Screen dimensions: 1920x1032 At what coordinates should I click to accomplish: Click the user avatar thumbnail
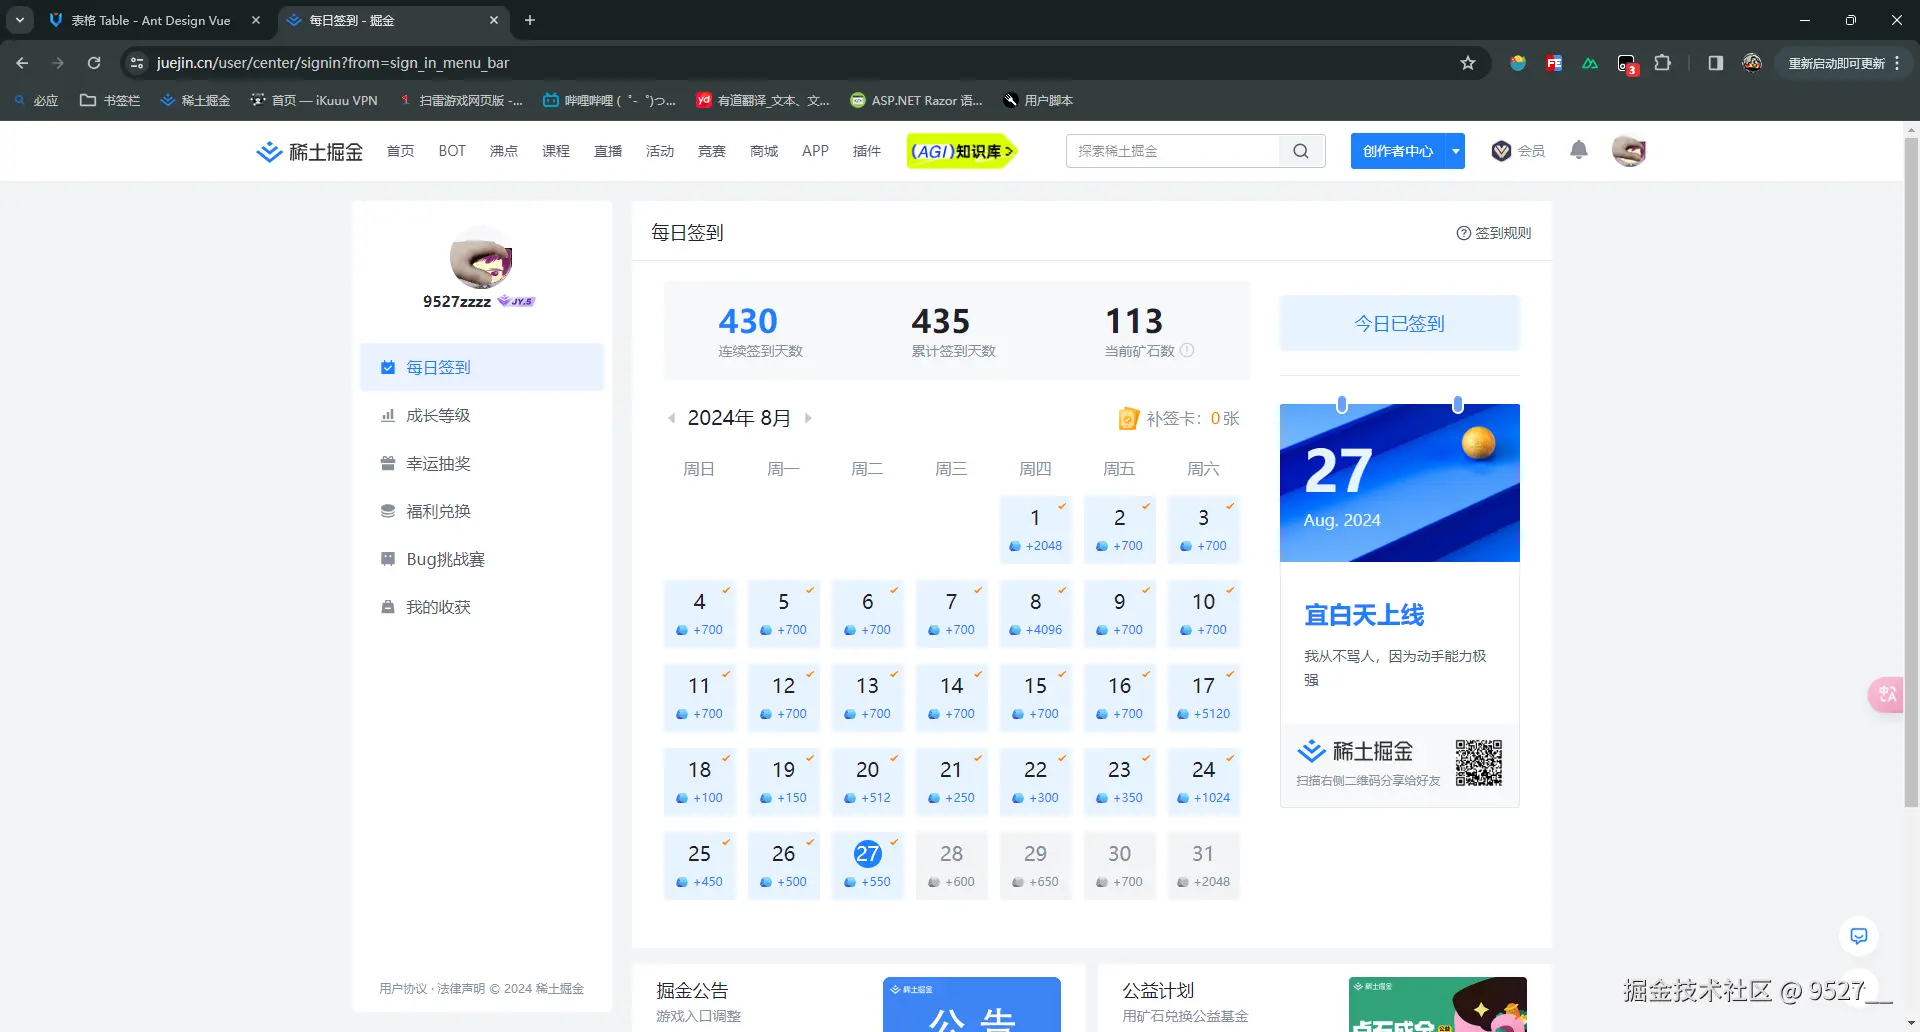coord(1629,151)
